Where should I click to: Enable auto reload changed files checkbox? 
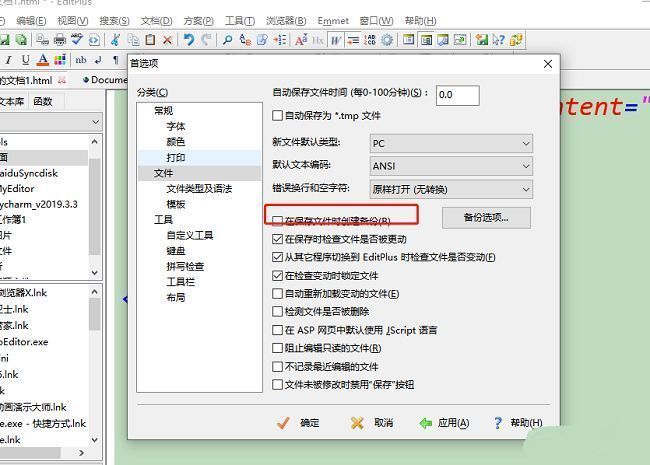277,293
